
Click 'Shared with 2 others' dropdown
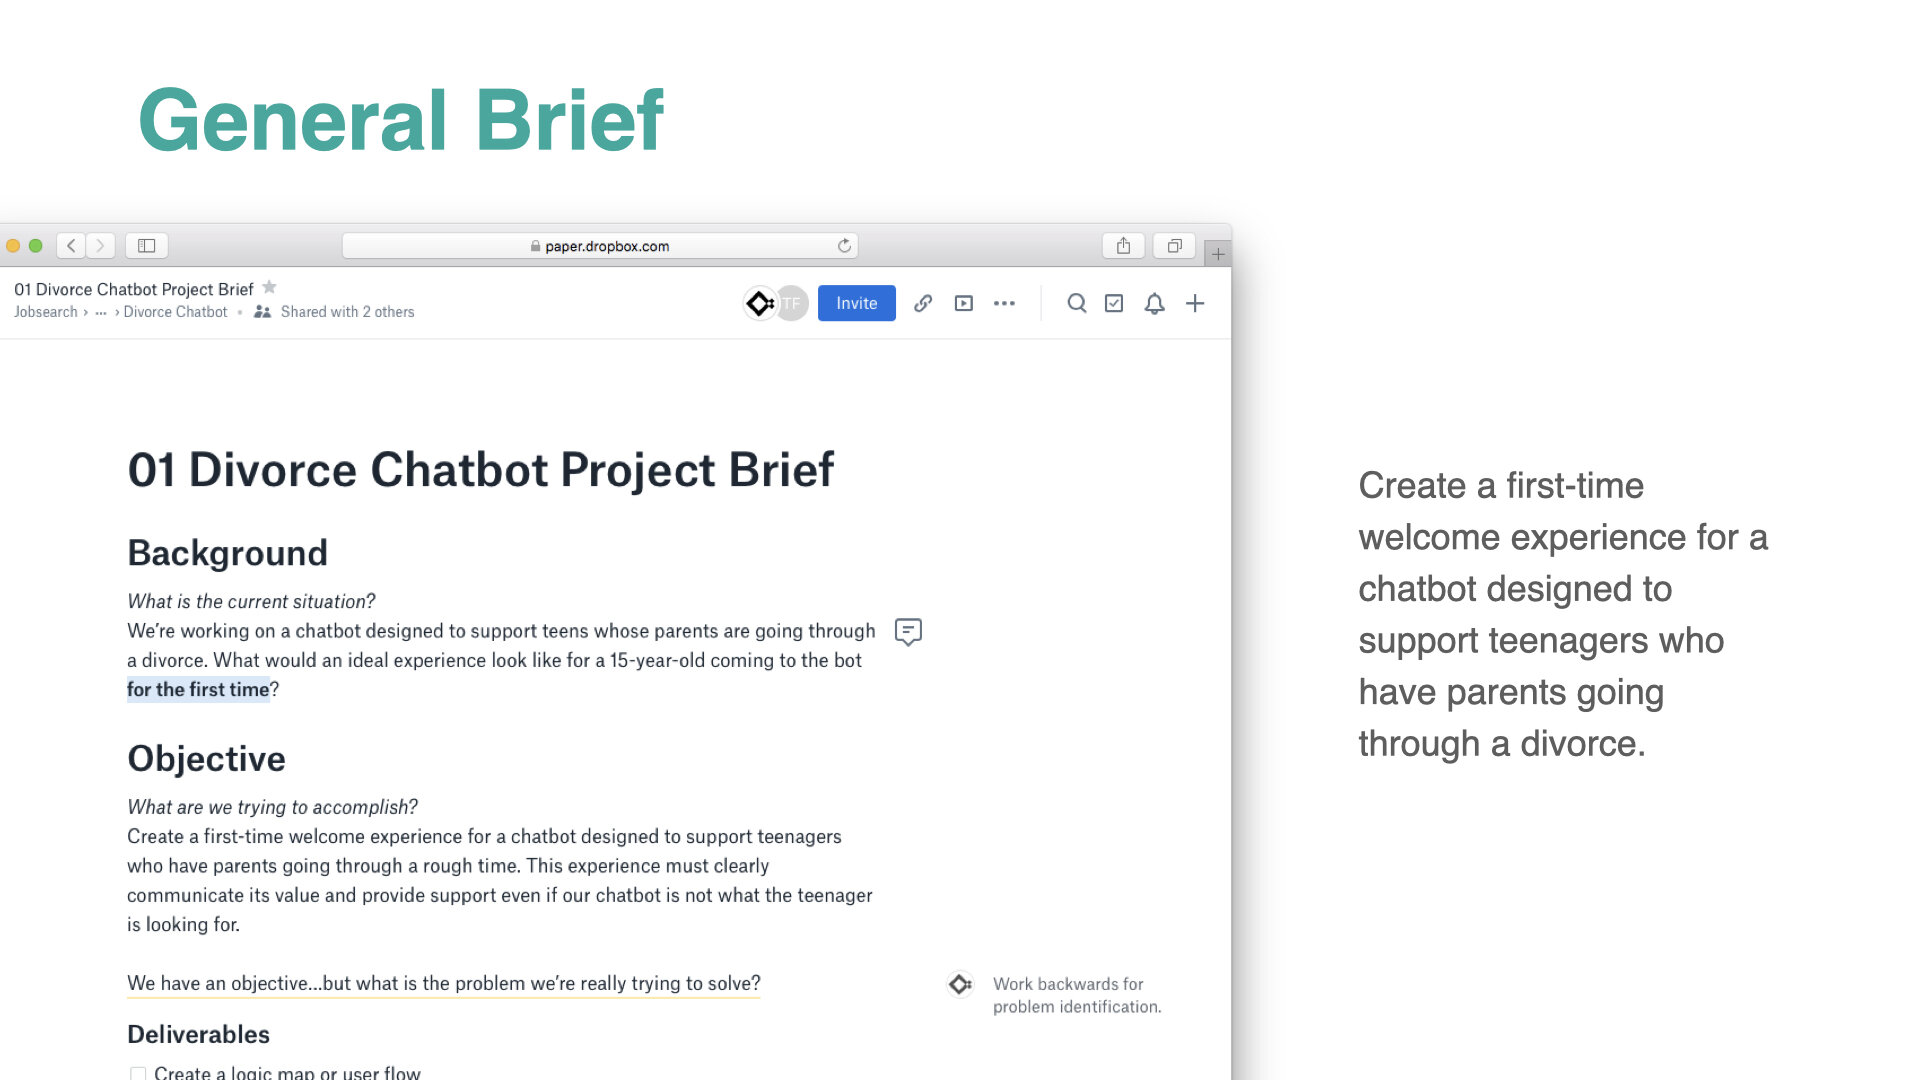click(334, 311)
